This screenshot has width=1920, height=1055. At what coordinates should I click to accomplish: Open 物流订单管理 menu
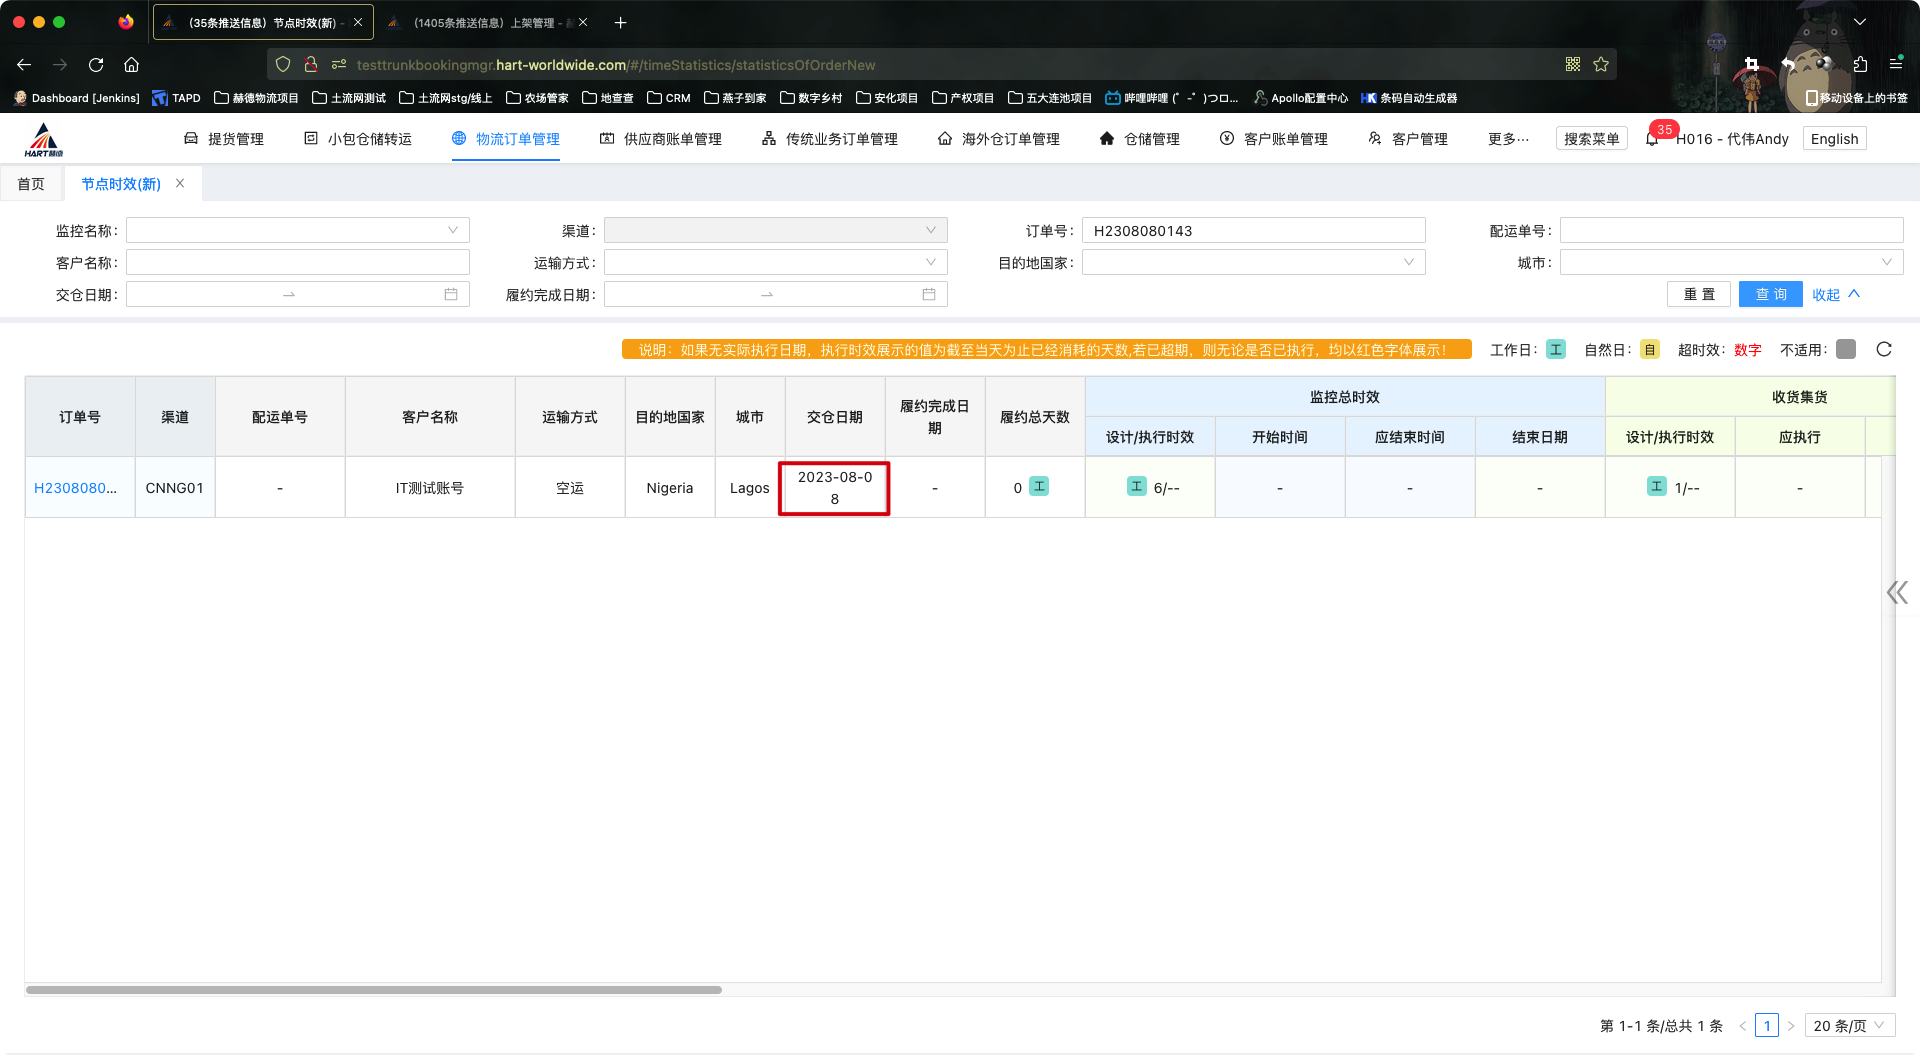[x=506, y=139]
